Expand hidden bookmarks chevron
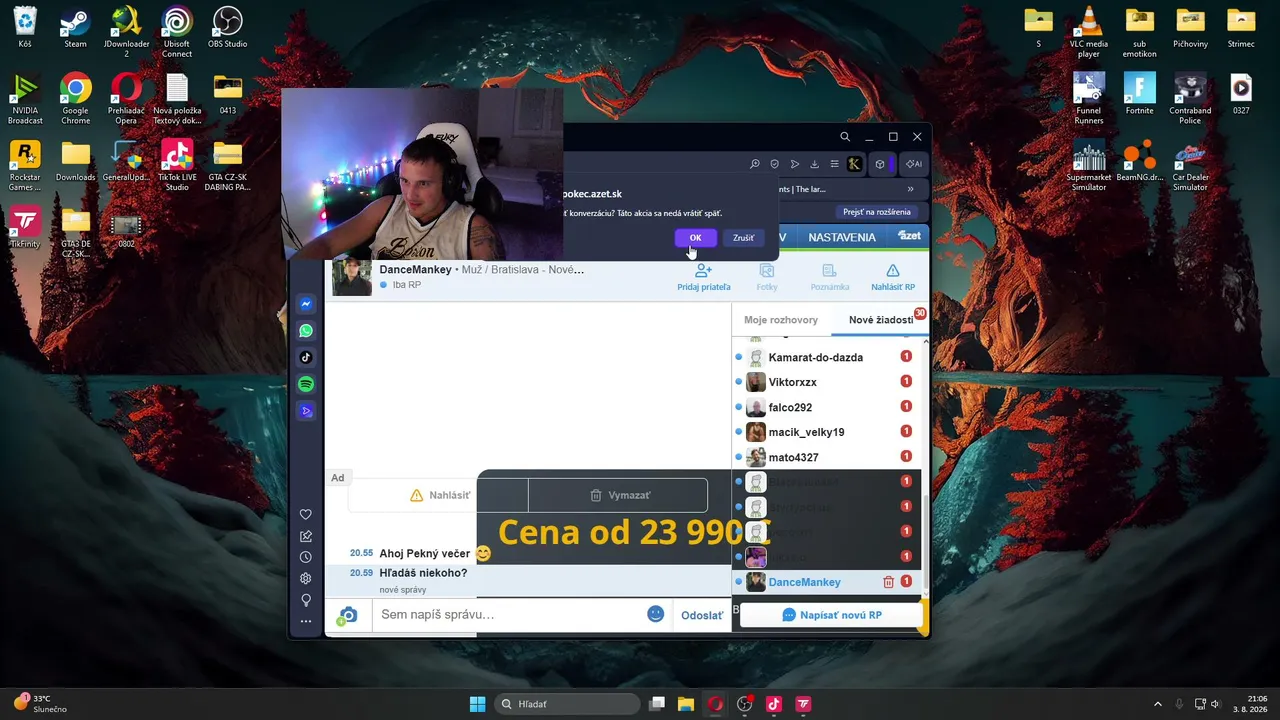1280x720 pixels. click(910, 189)
